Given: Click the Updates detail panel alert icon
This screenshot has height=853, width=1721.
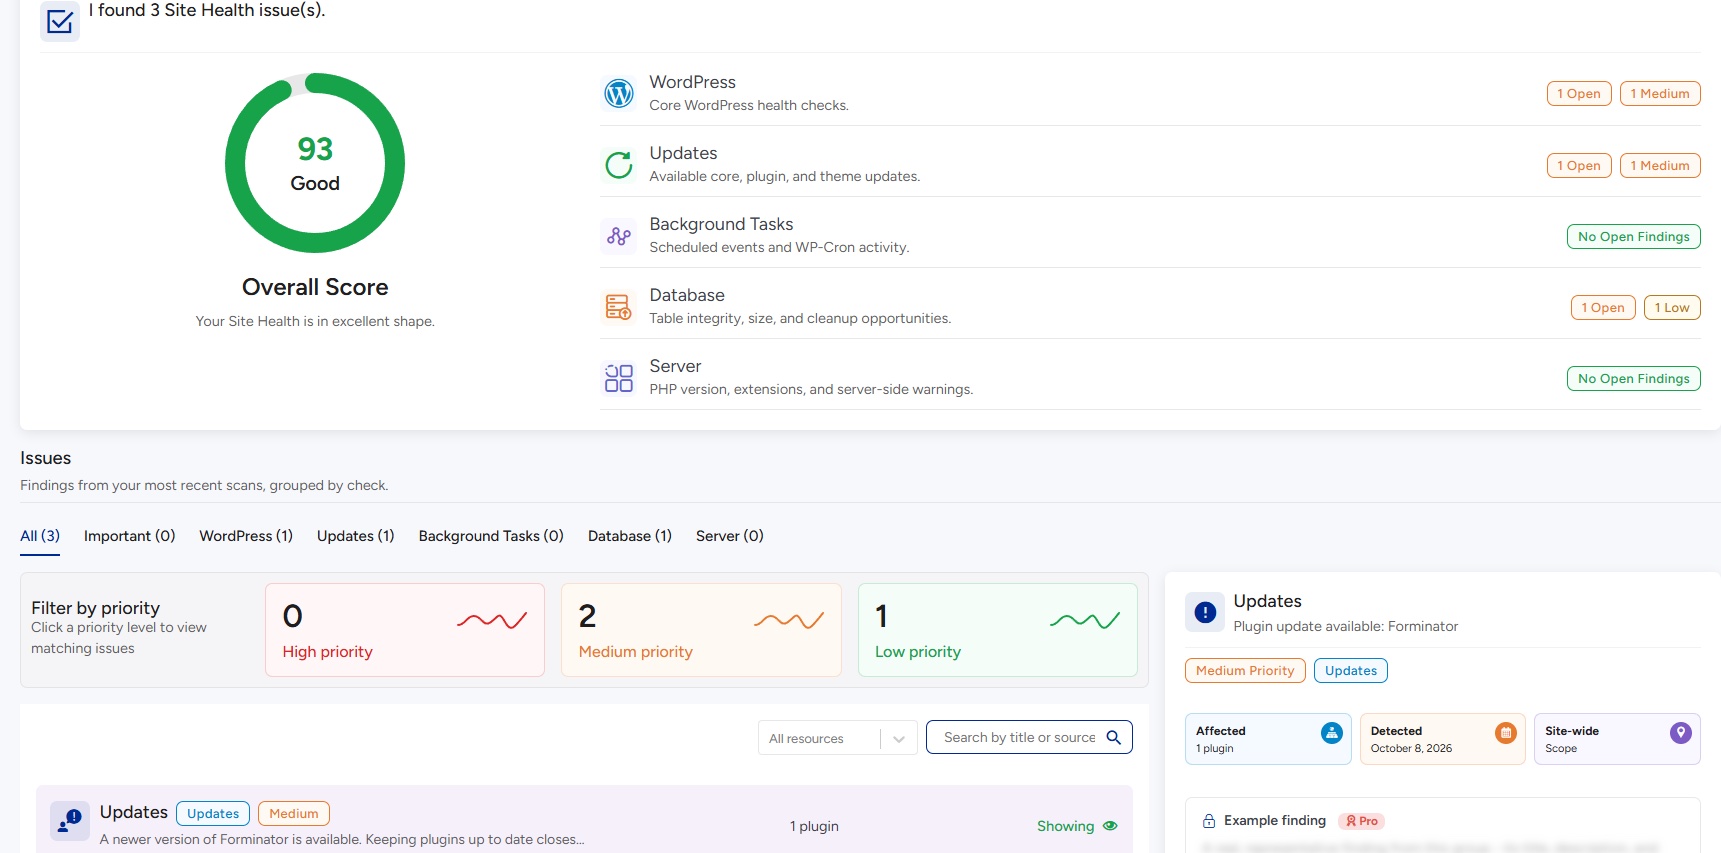Looking at the screenshot, I should pos(1205,613).
